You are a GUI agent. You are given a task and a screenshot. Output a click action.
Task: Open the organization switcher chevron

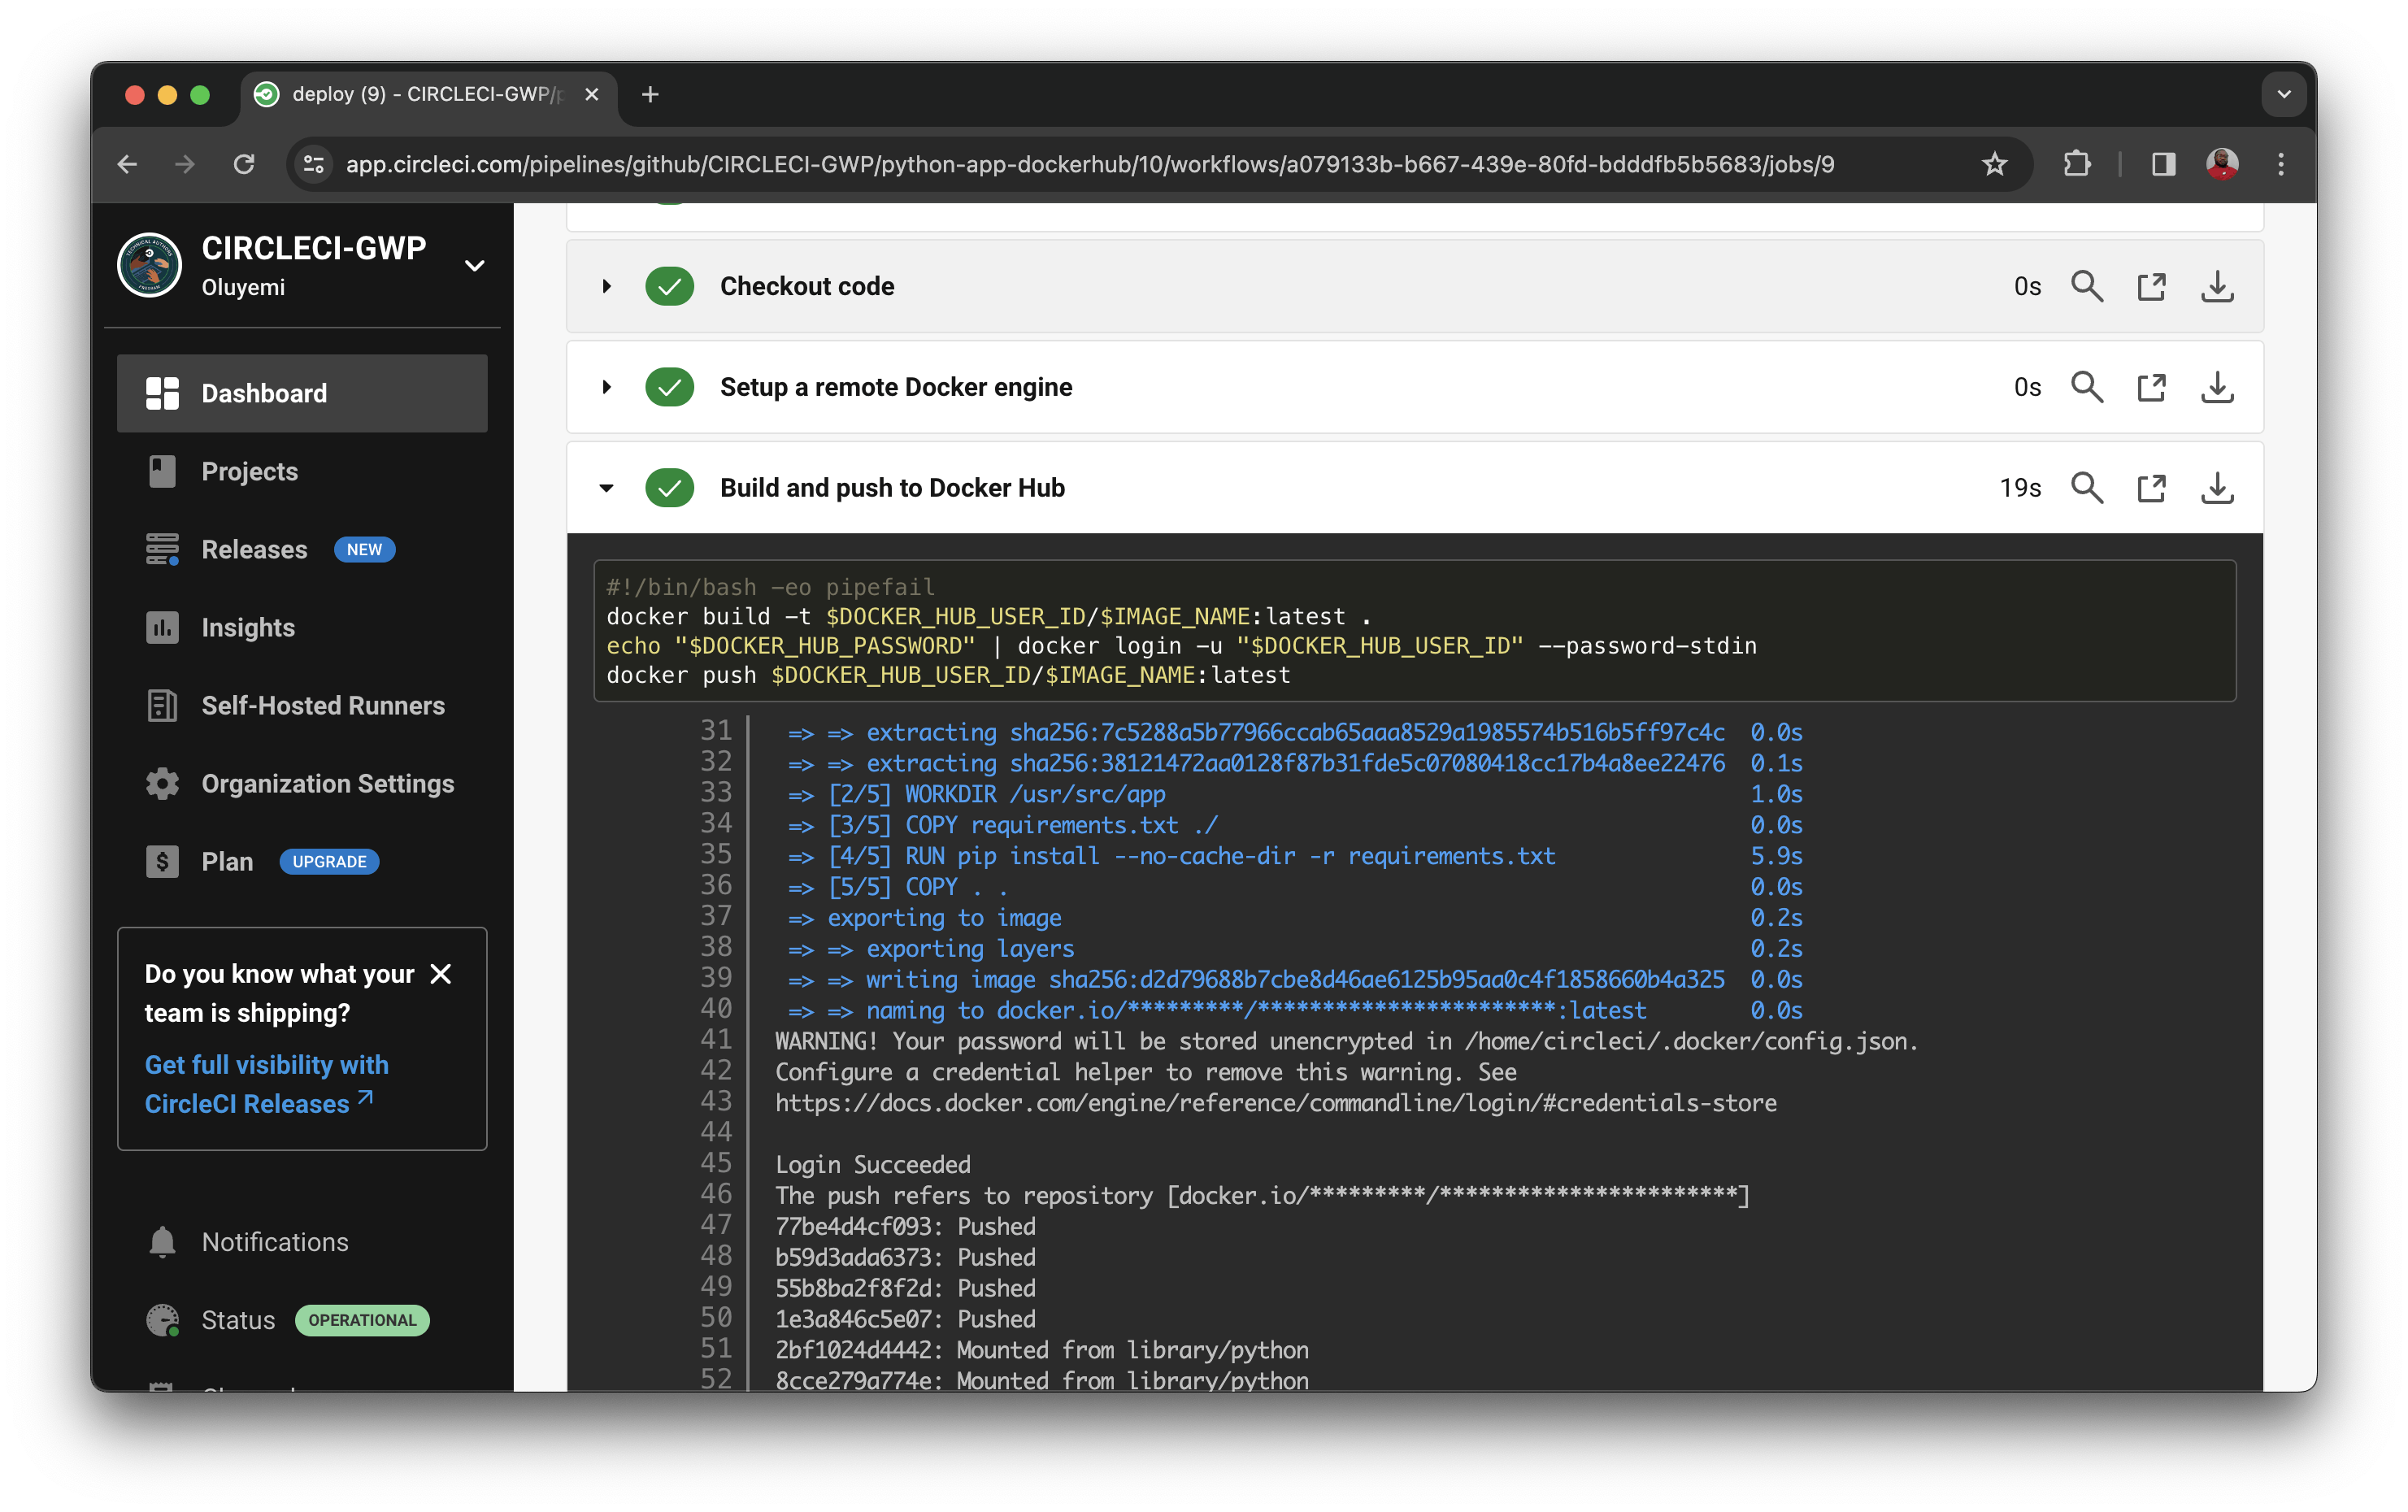(474, 264)
